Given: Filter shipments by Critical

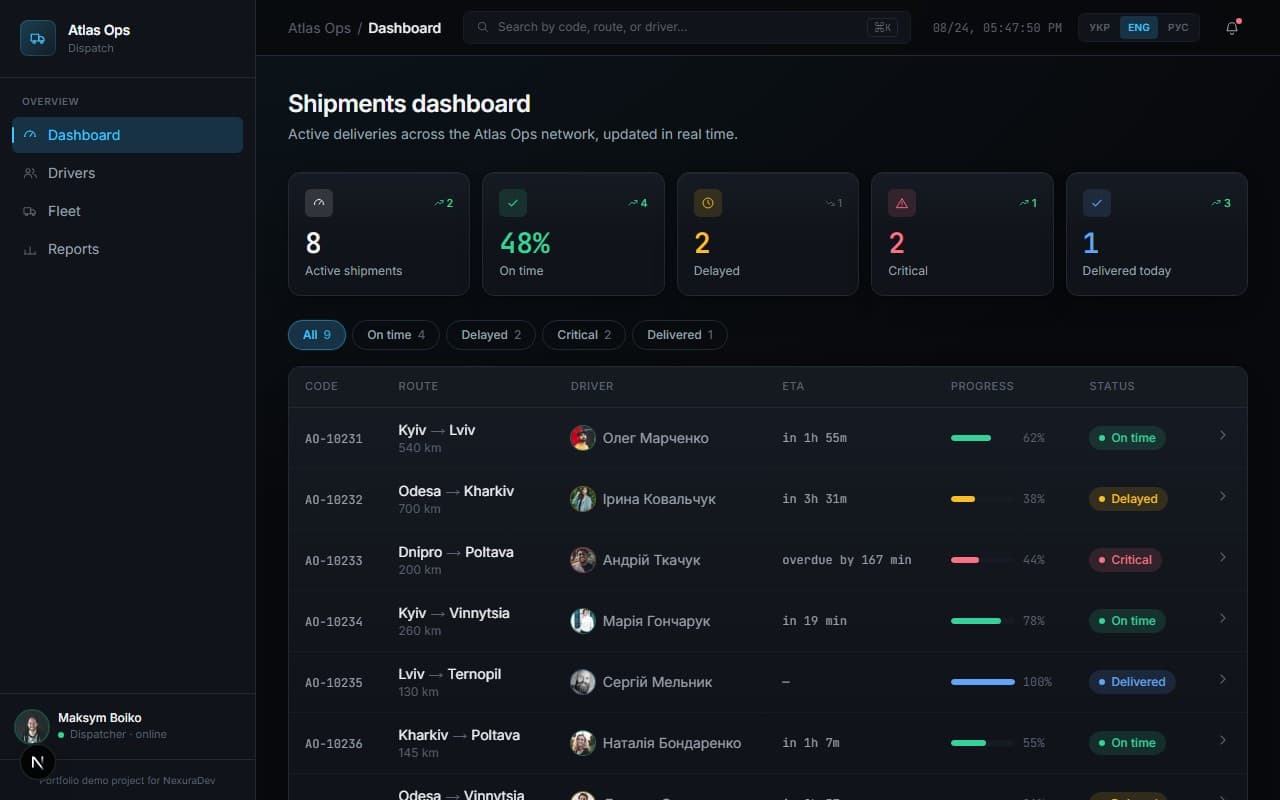Looking at the screenshot, I should pyautogui.click(x=584, y=335).
